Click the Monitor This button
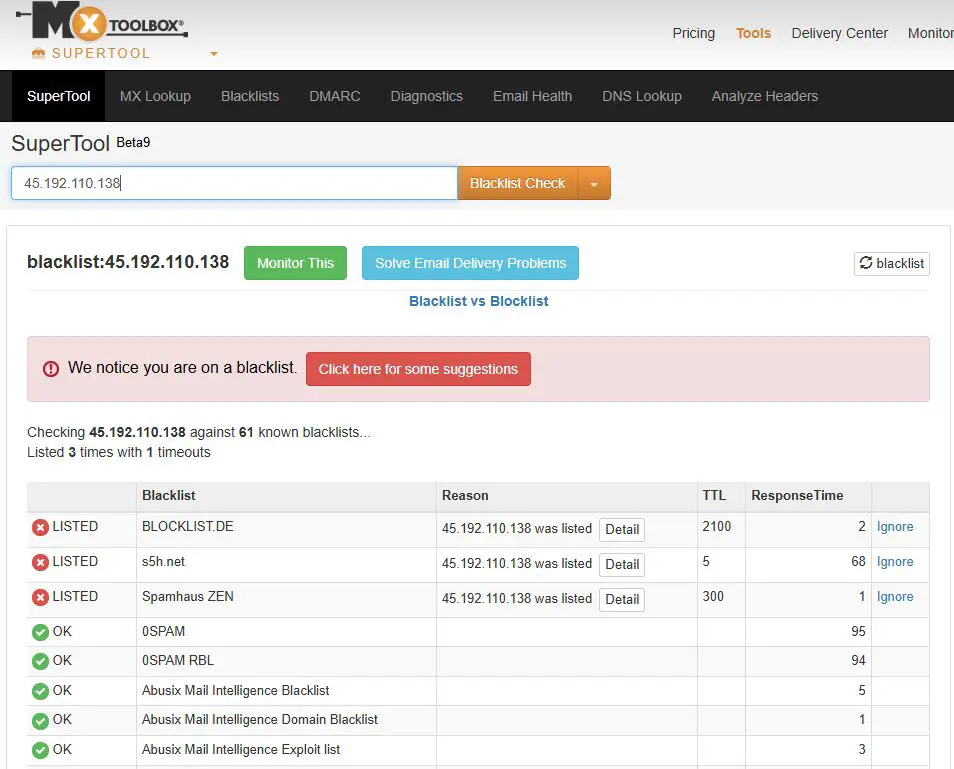The image size is (954, 769). pyautogui.click(x=295, y=263)
